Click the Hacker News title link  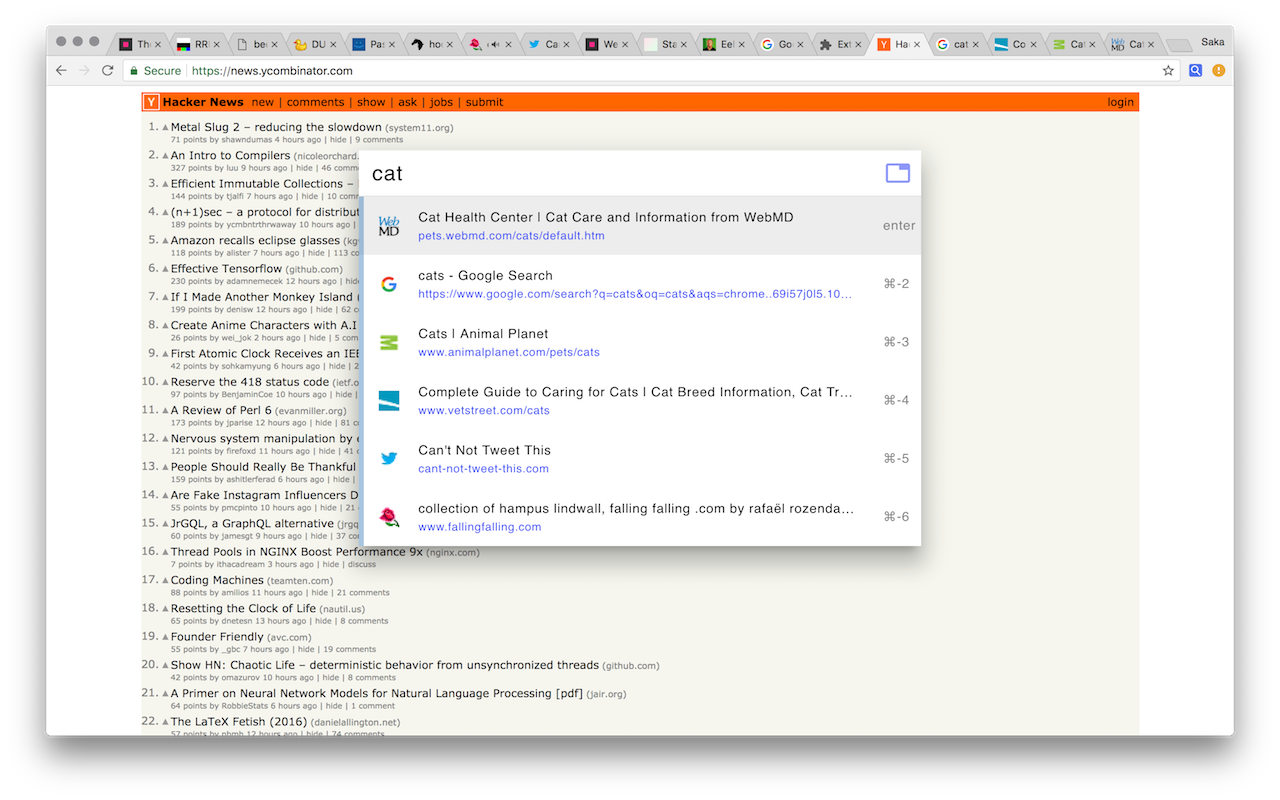[x=203, y=102]
